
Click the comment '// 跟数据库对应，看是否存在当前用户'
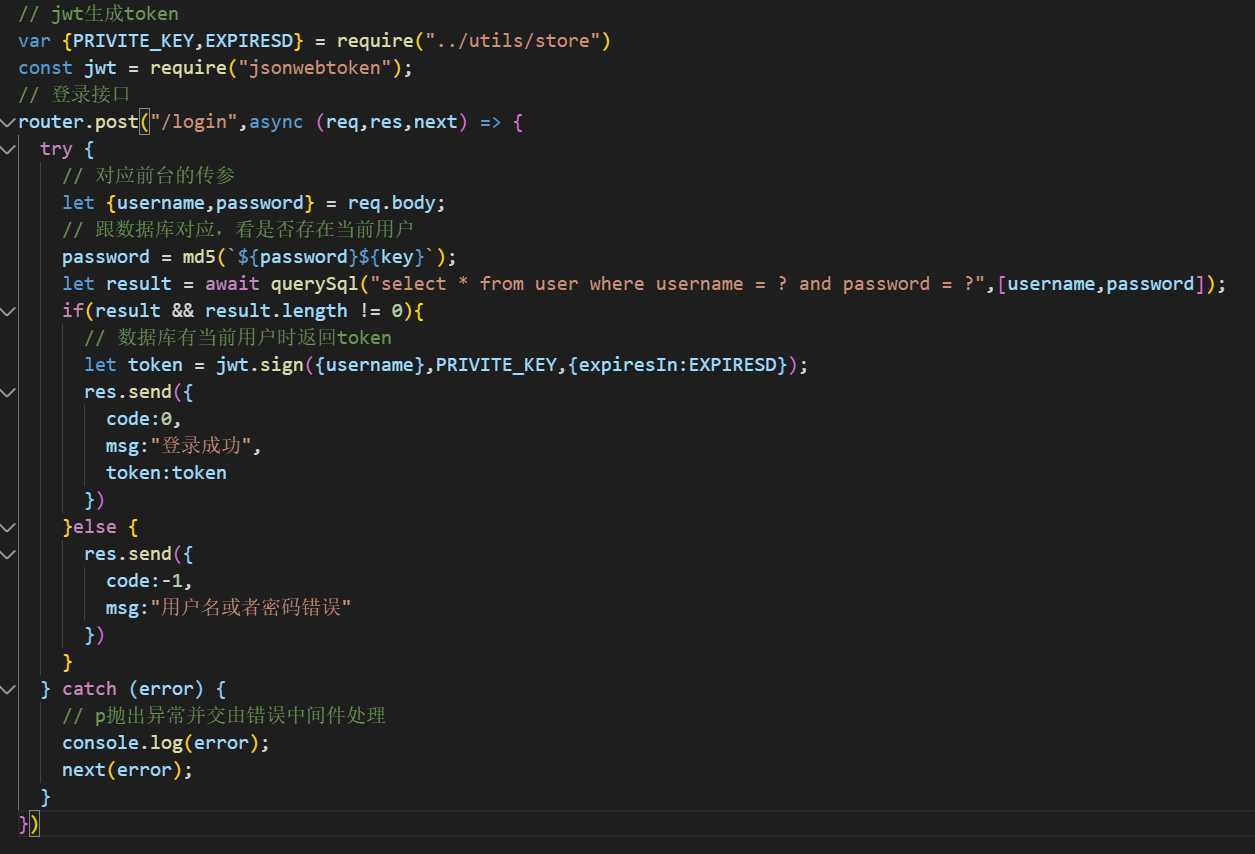pyautogui.click(x=238, y=230)
